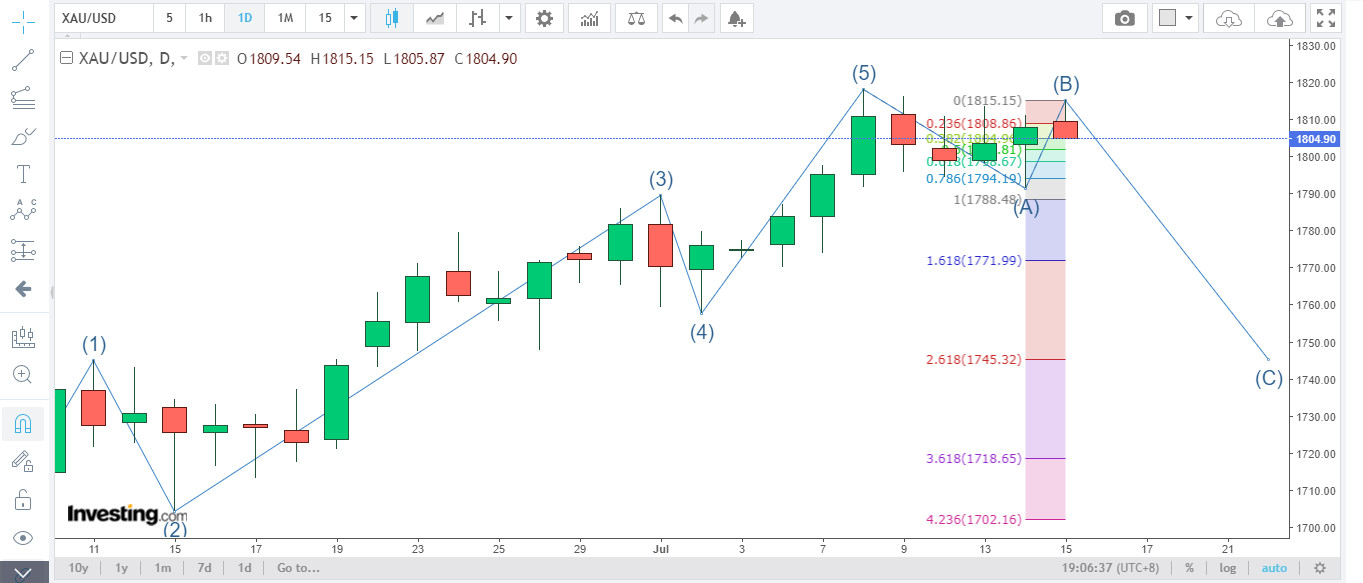1363x583 pixels.
Task: Toggle hide all drawing tools eye
Action: point(23,537)
